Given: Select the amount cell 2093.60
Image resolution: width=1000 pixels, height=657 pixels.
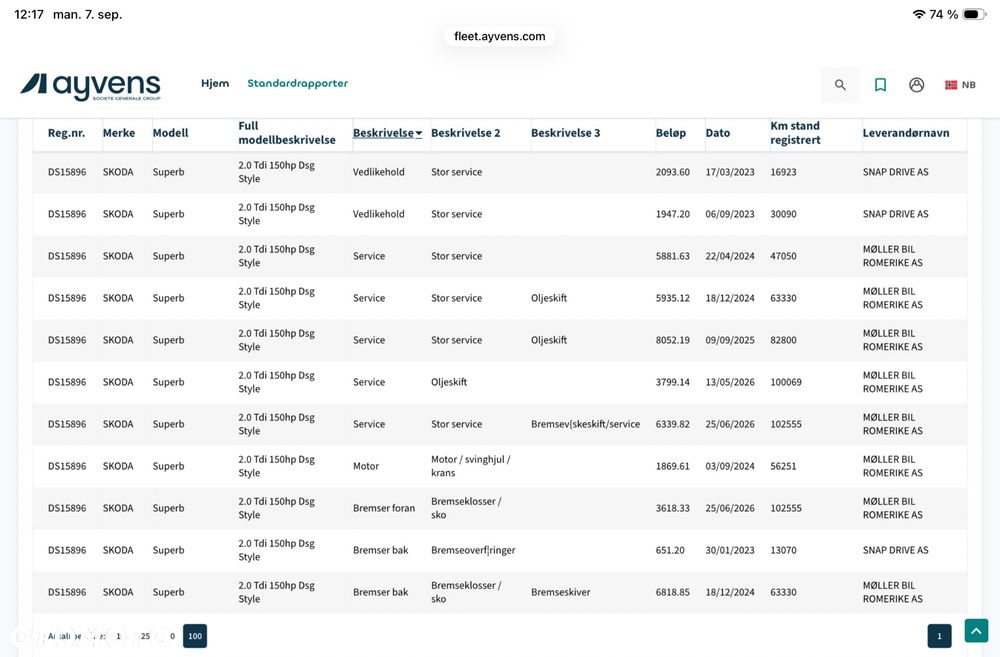Looking at the screenshot, I should (x=673, y=172).
